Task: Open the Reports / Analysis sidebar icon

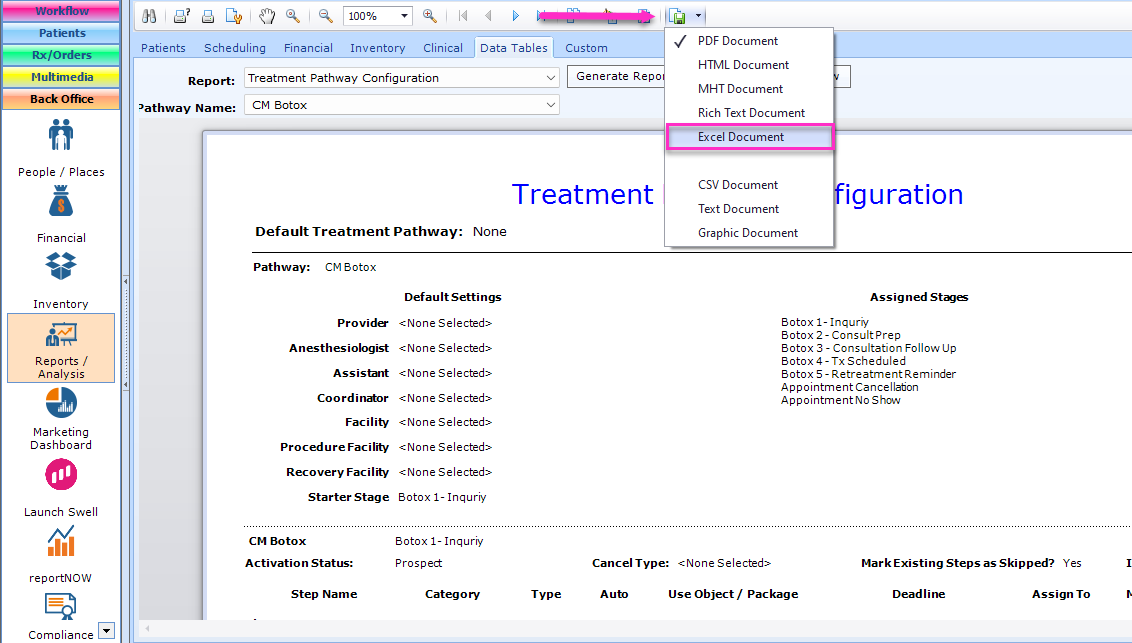Action: click(x=60, y=348)
